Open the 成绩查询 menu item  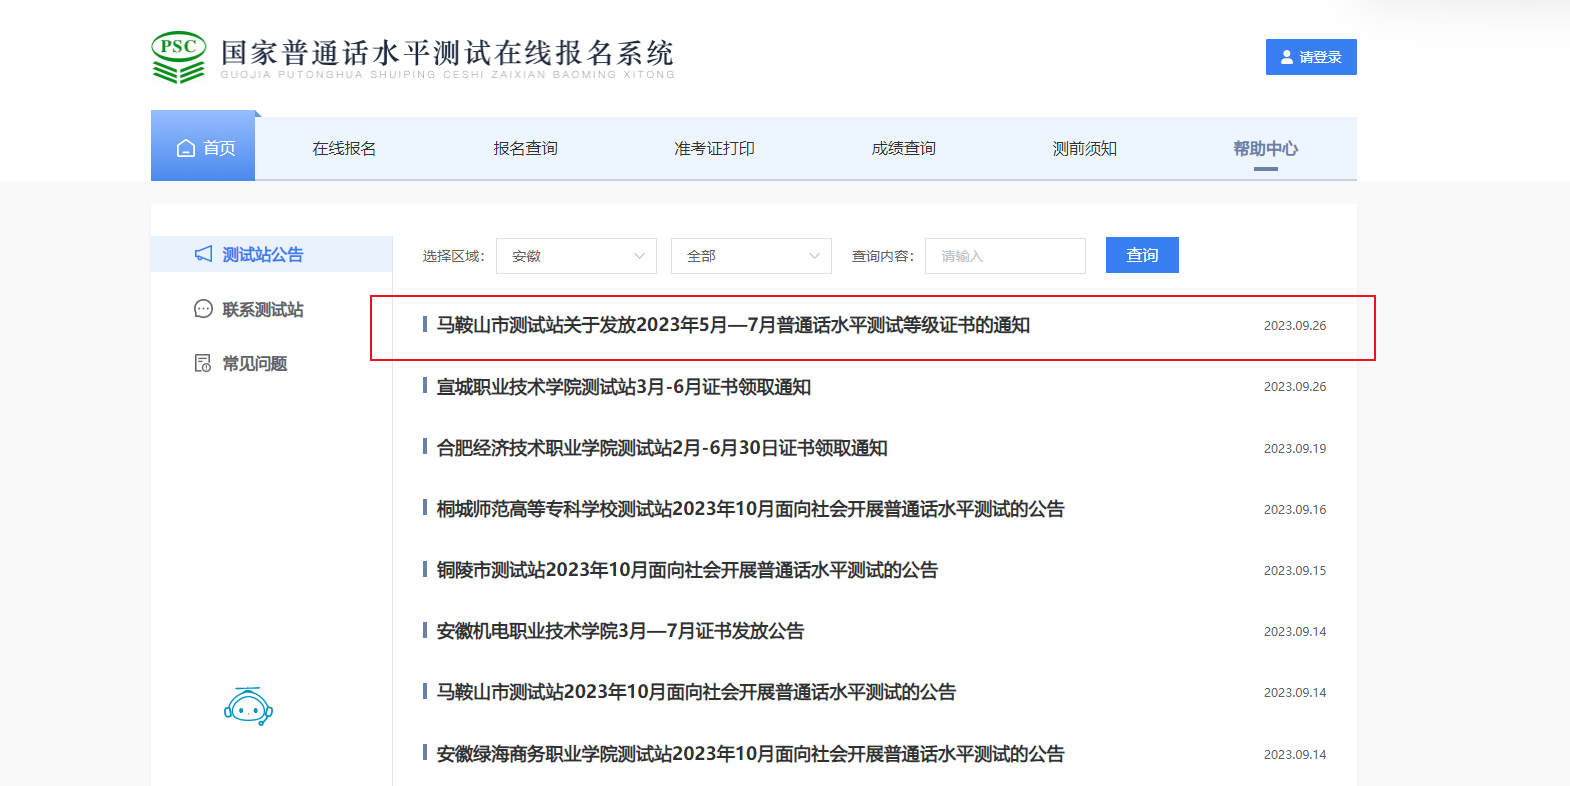pyautogui.click(x=903, y=148)
